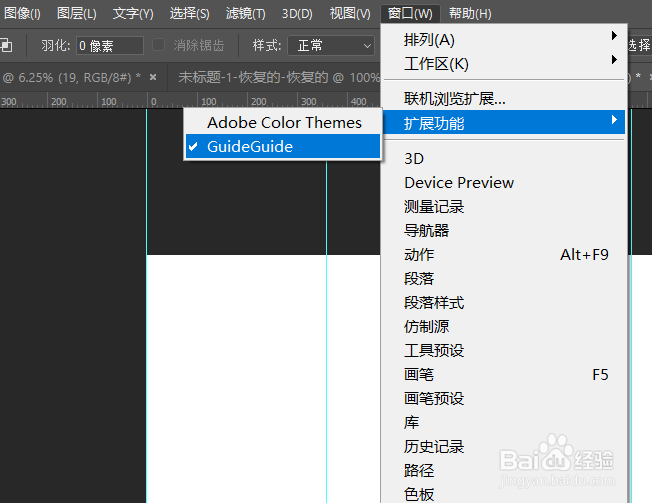Image resolution: width=652 pixels, height=503 pixels.
Task: Open the 3D(D) menu
Action: point(297,14)
